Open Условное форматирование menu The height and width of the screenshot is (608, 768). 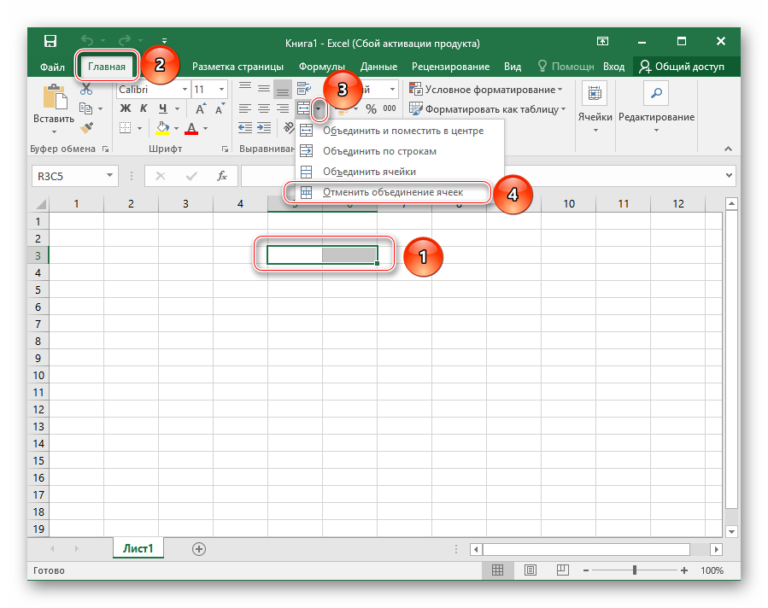[x=486, y=90]
